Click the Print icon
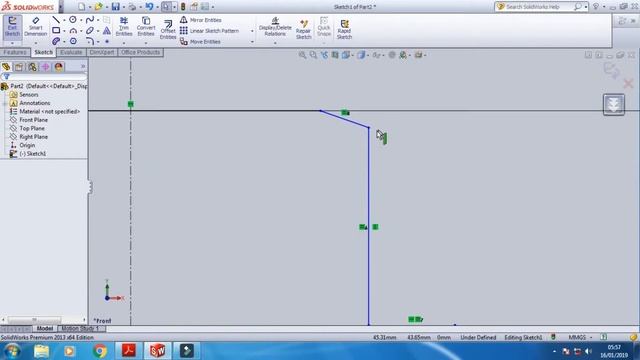 coord(132,7)
